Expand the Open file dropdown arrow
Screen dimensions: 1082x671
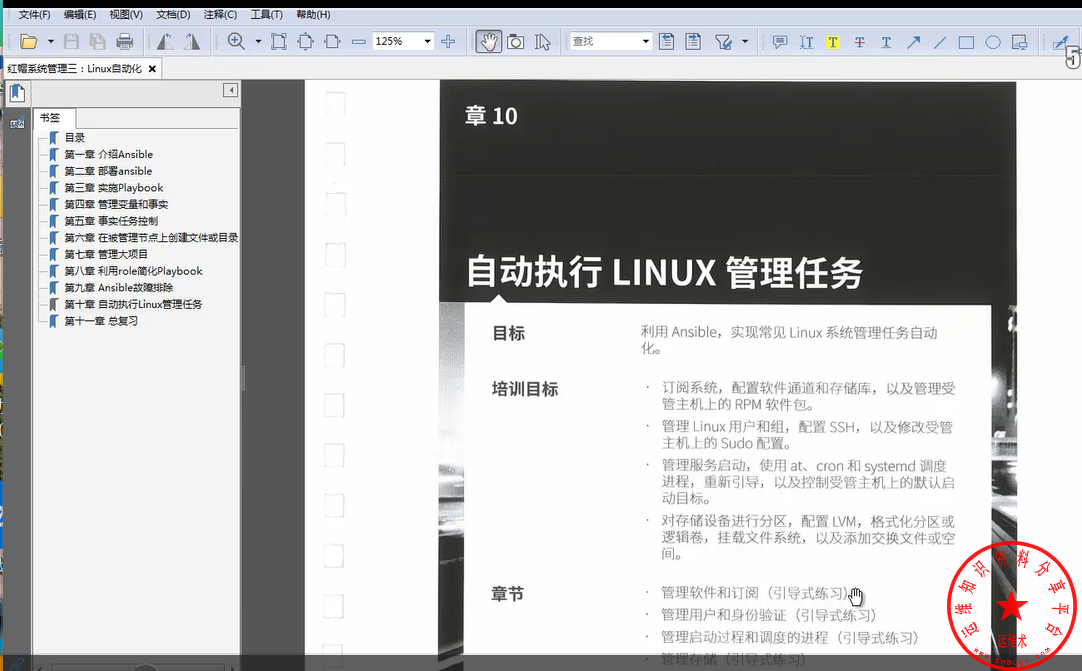[49, 42]
